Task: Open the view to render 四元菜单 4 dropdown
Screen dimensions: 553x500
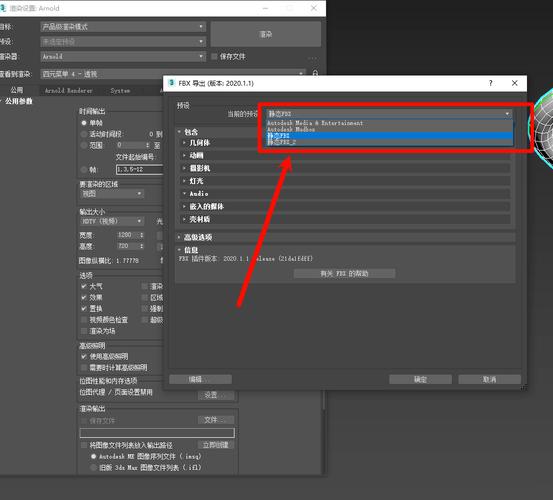Action: click(x=173, y=74)
